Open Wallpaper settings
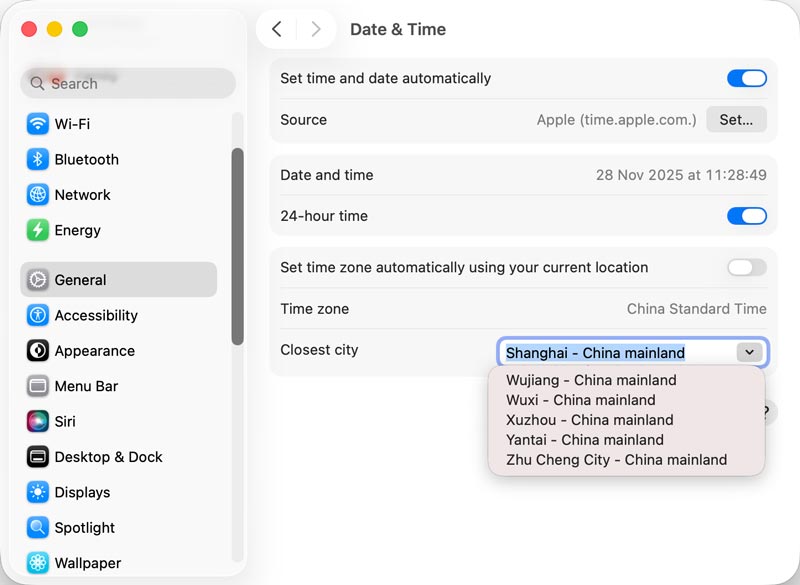This screenshot has height=585, width=800. [87, 563]
